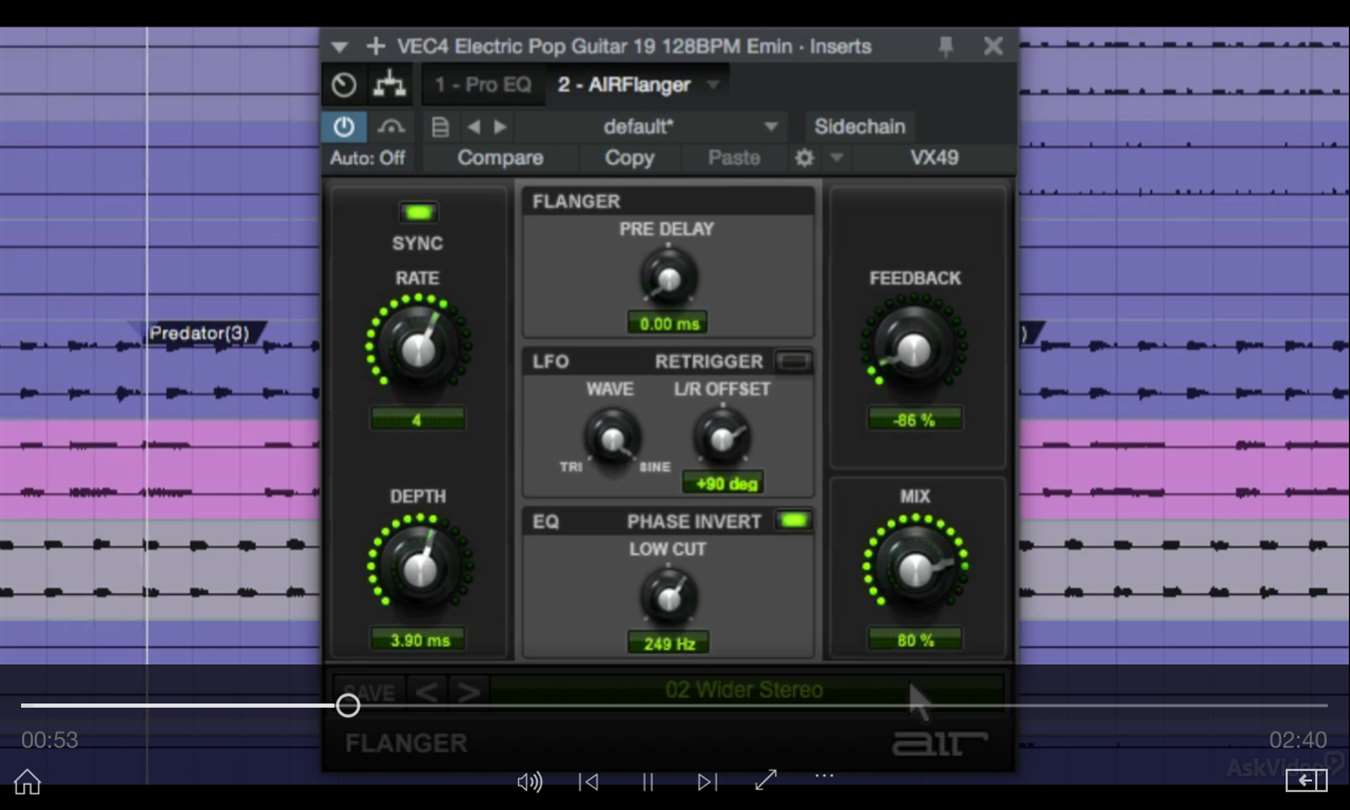The width and height of the screenshot is (1350, 810).
Task: Load the previous preset with left arrow
Action: click(x=474, y=127)
